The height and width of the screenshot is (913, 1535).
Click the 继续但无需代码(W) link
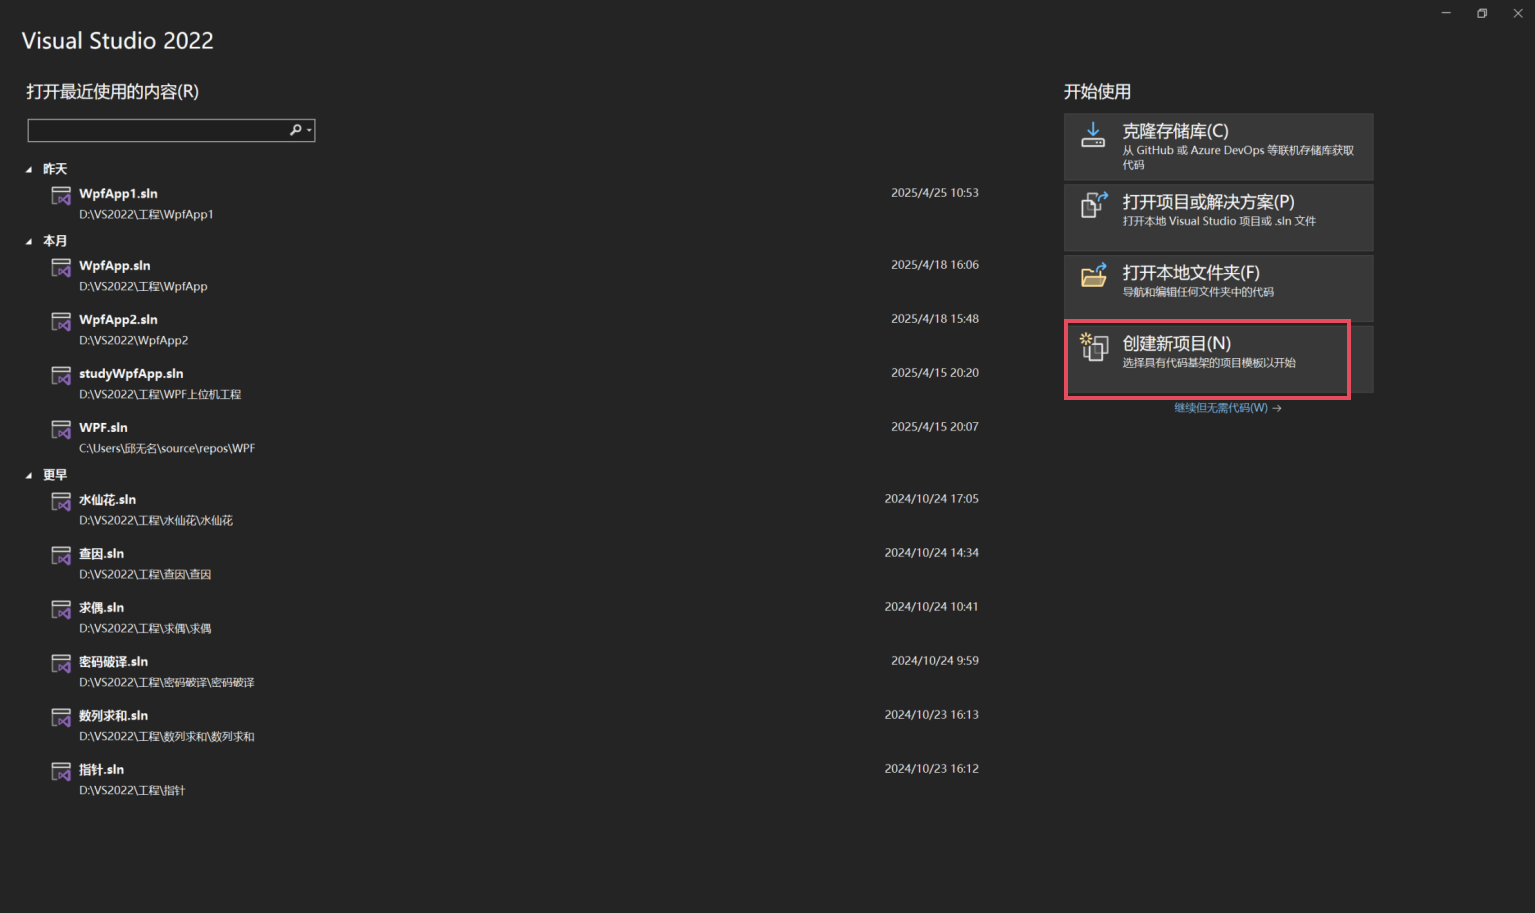(1220, 407)
